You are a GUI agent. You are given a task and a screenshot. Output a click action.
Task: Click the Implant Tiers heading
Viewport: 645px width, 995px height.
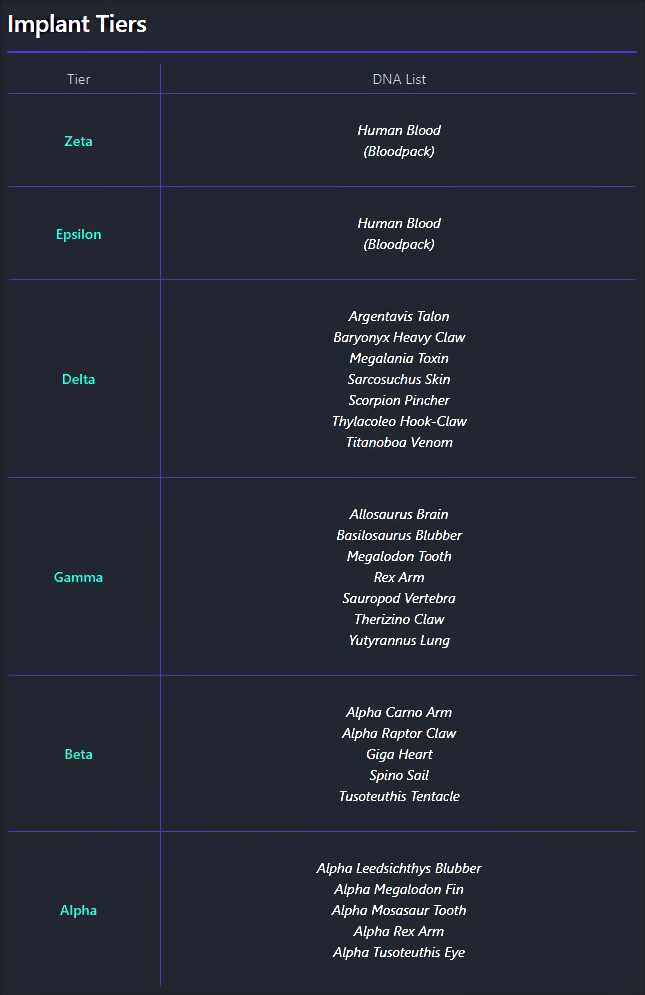click(x=77, y=24)
